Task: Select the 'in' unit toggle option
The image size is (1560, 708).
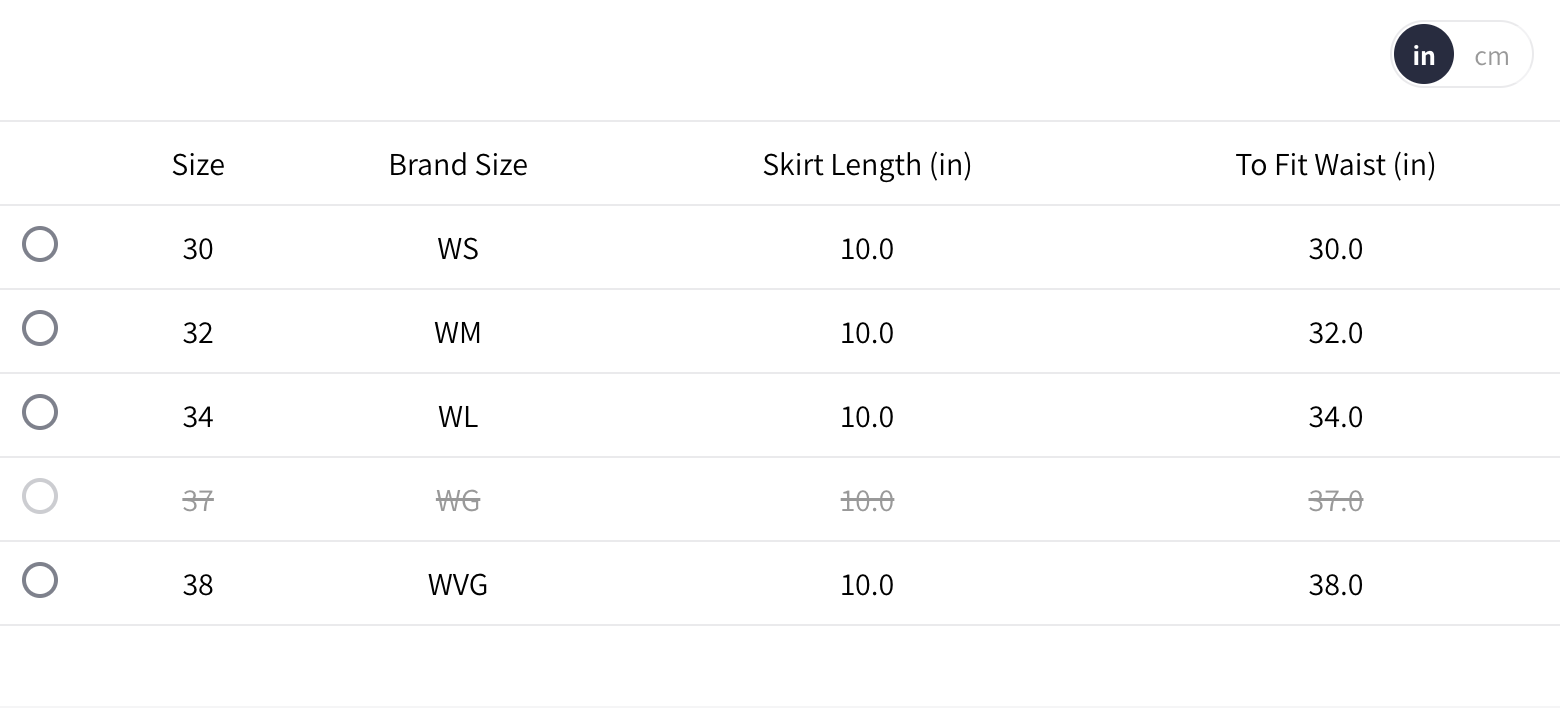Action: 1424,56
